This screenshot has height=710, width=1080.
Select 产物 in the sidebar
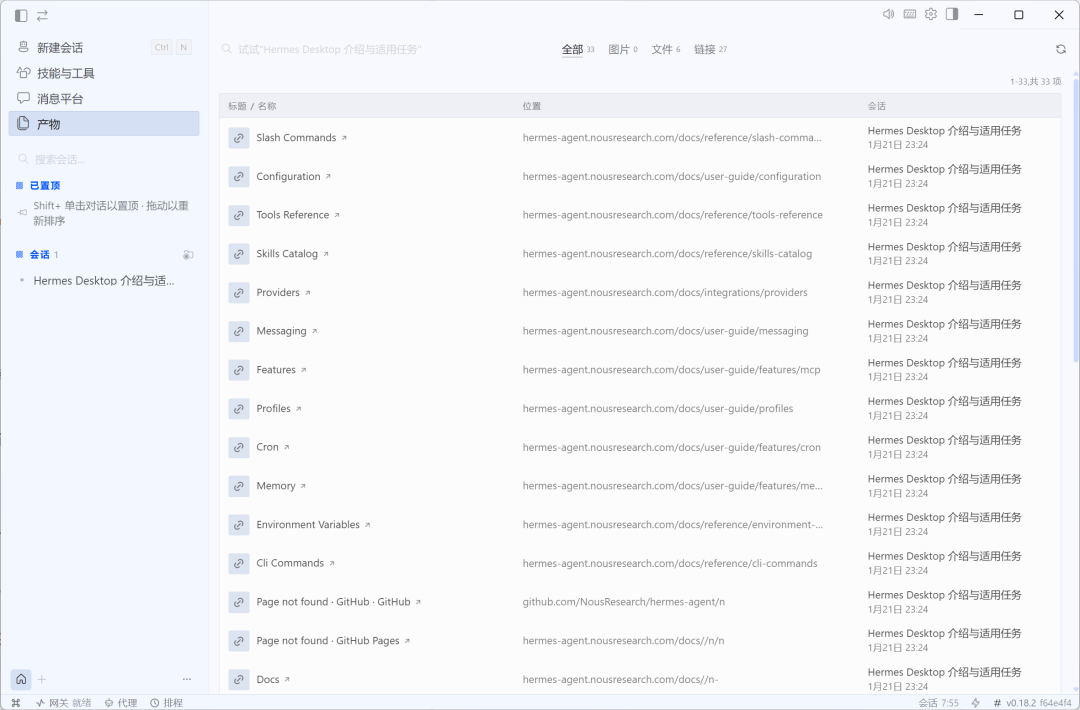pyautogui.click(x=104, y=124)
